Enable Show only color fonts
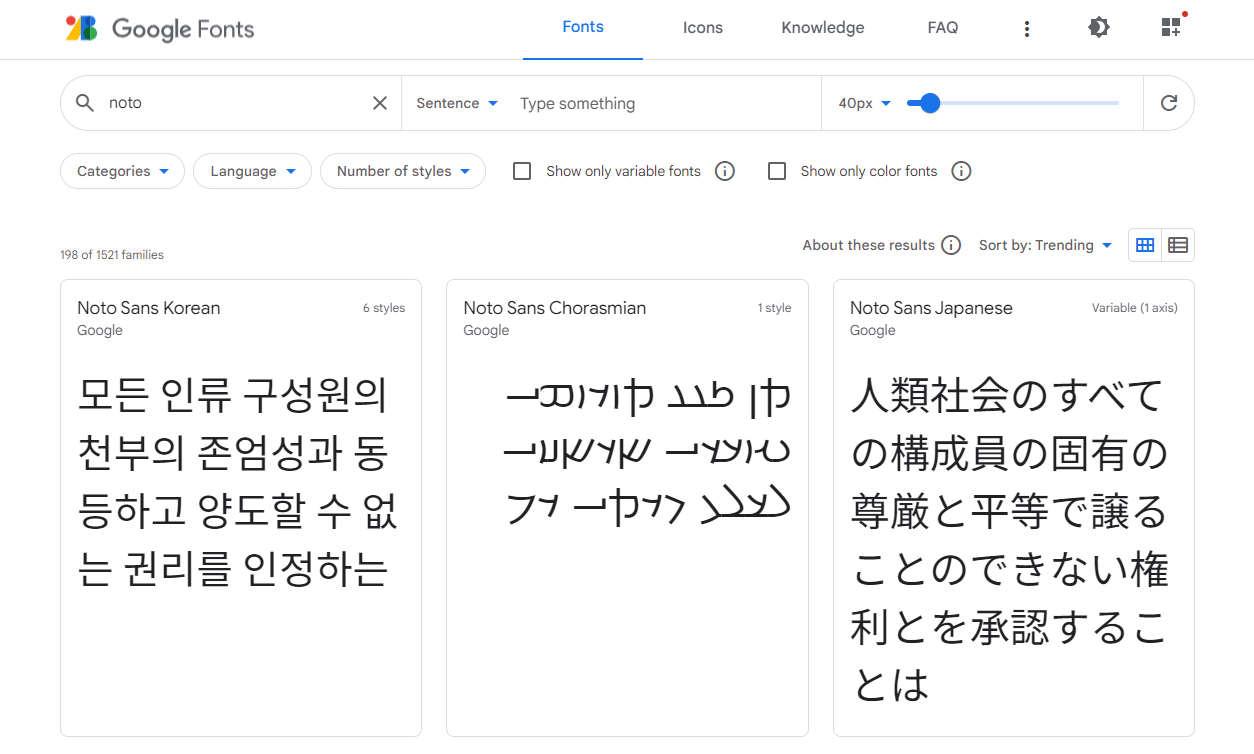This screenshot has width=1254, height=754. (777, 171)
